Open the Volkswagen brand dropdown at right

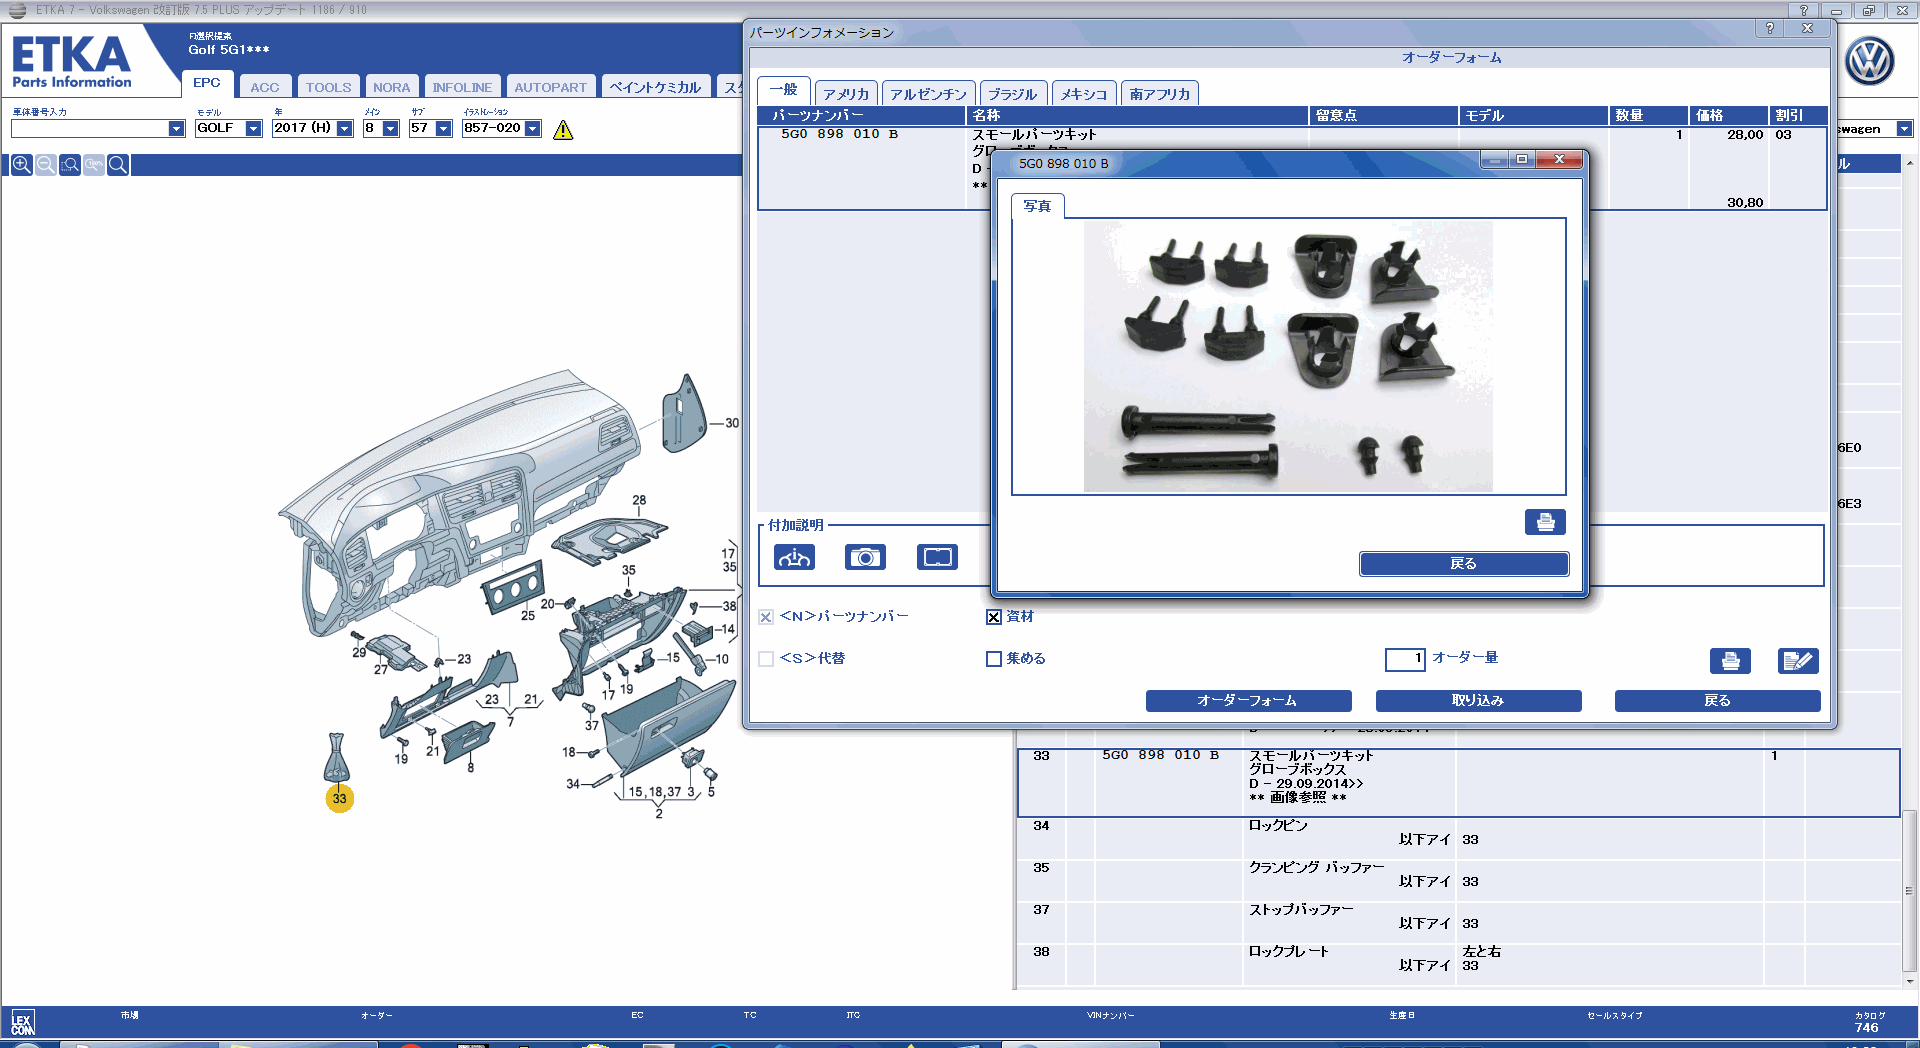point(1904,129)
